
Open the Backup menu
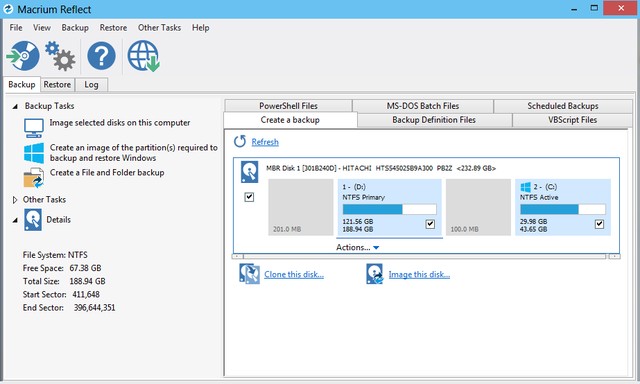point(75,28)
